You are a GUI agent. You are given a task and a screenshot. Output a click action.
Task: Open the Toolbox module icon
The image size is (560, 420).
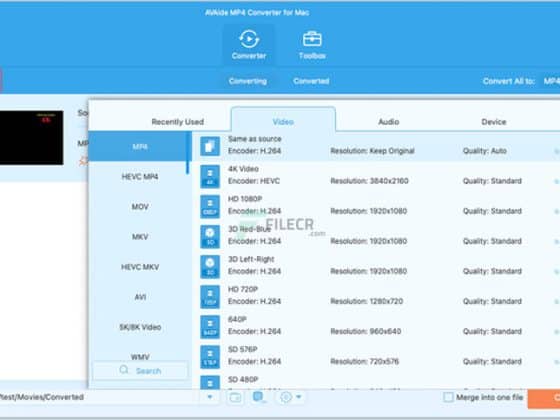[312, 39]
